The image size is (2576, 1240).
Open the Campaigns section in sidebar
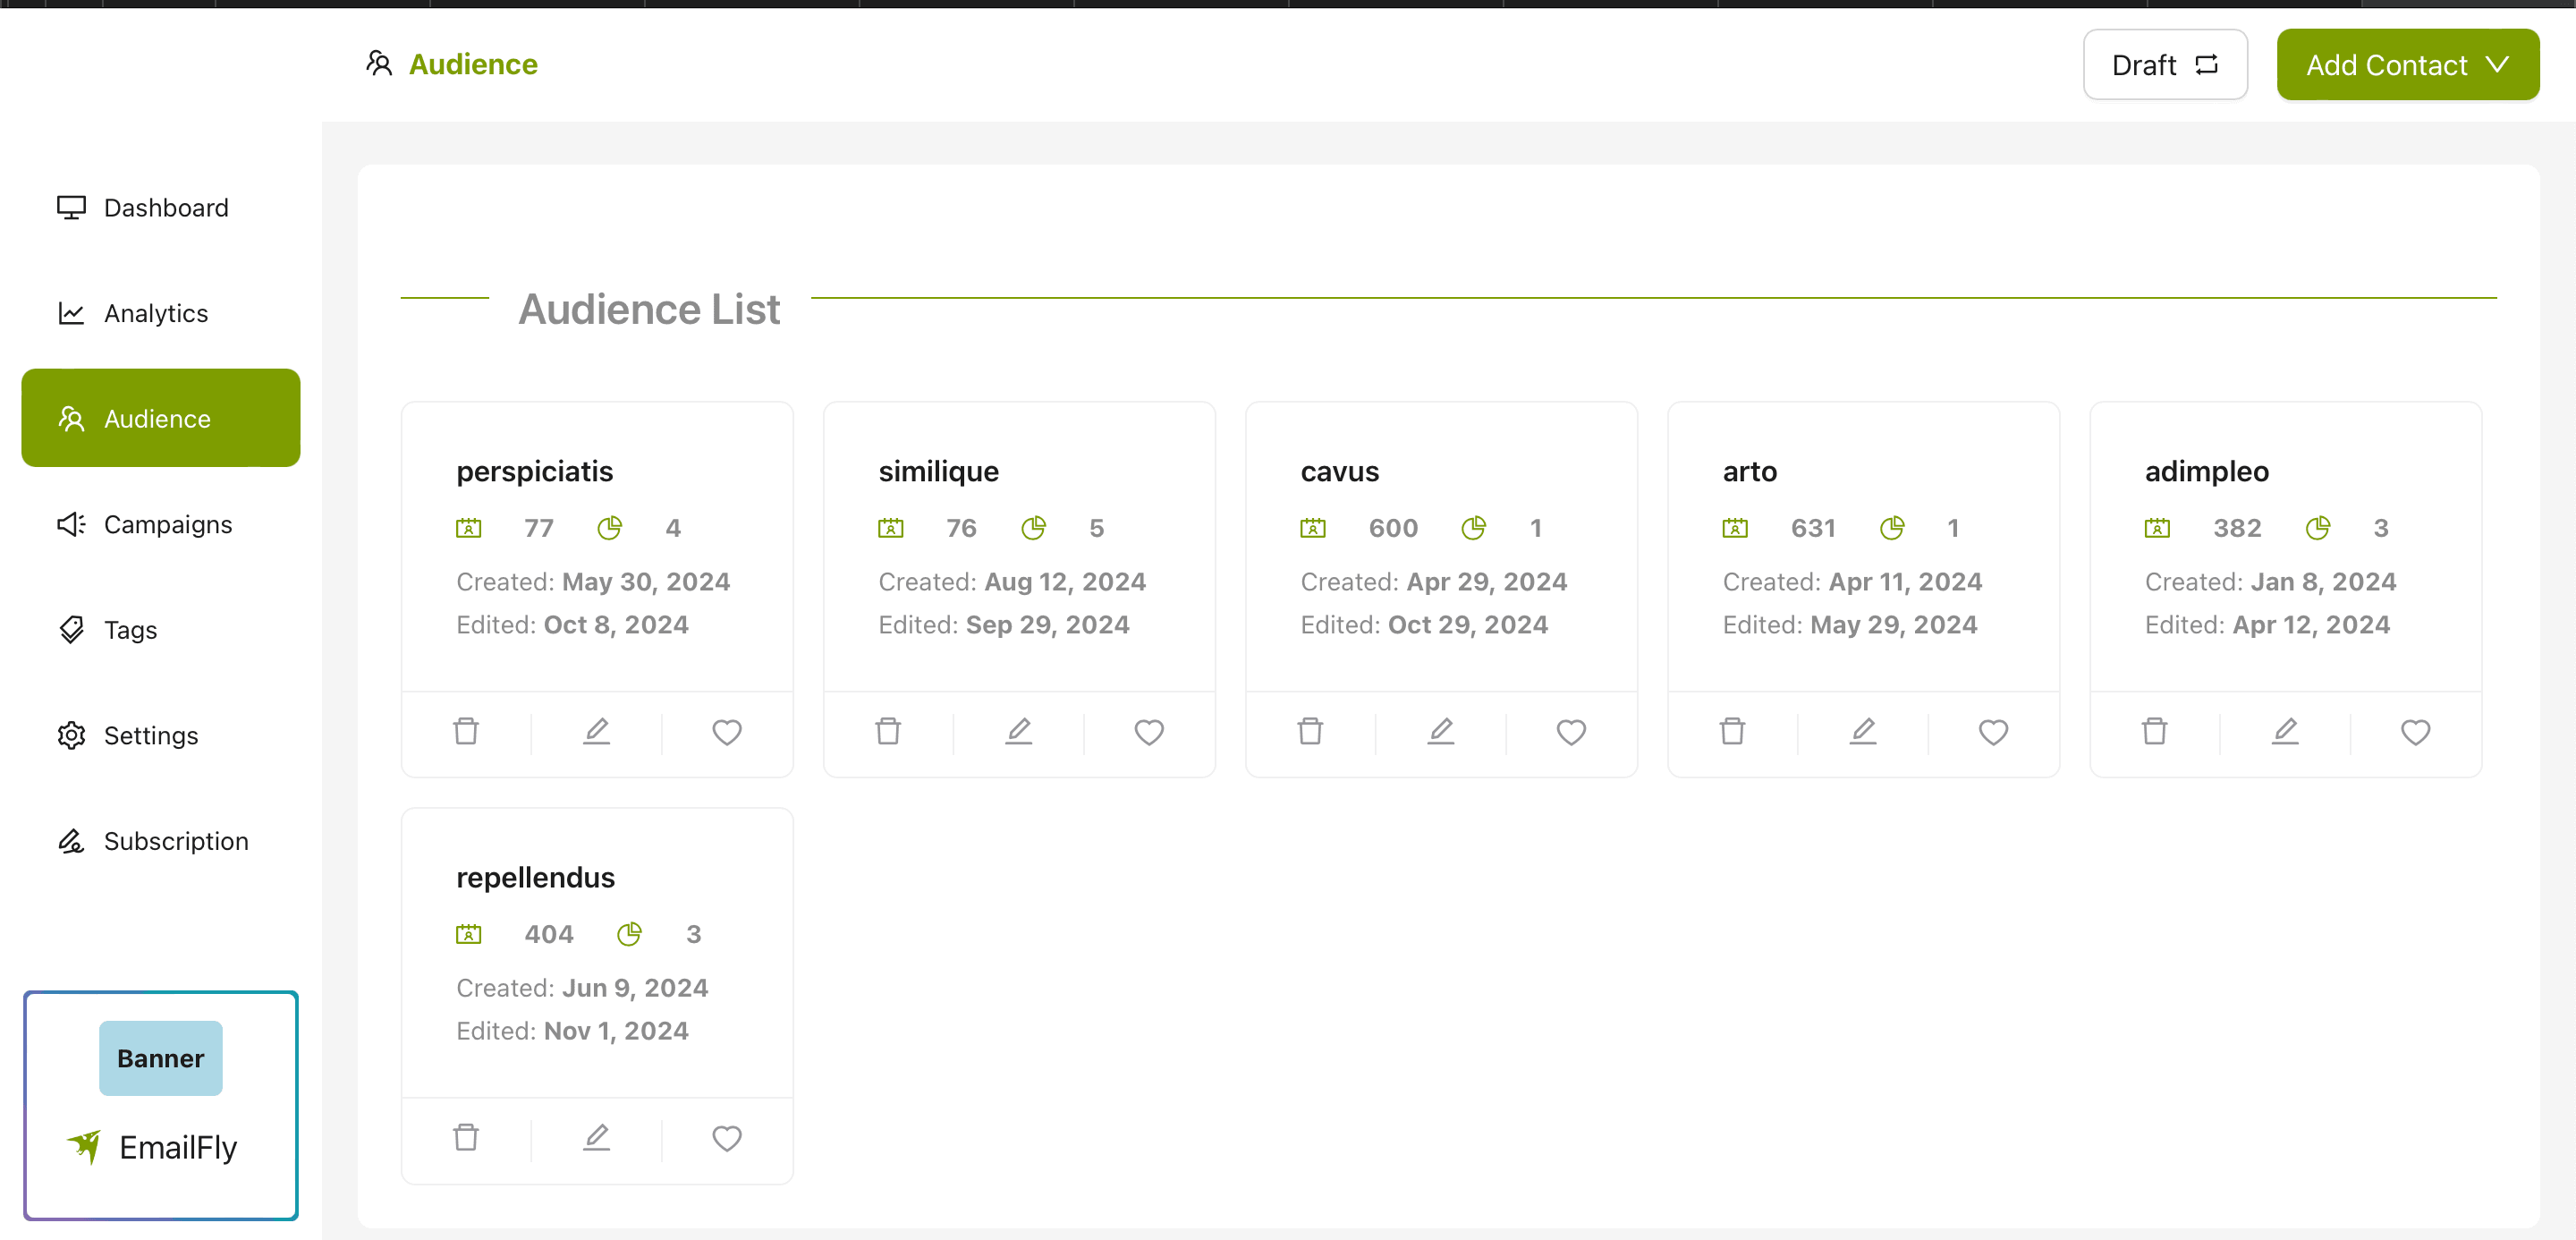[x=167, y=524]
